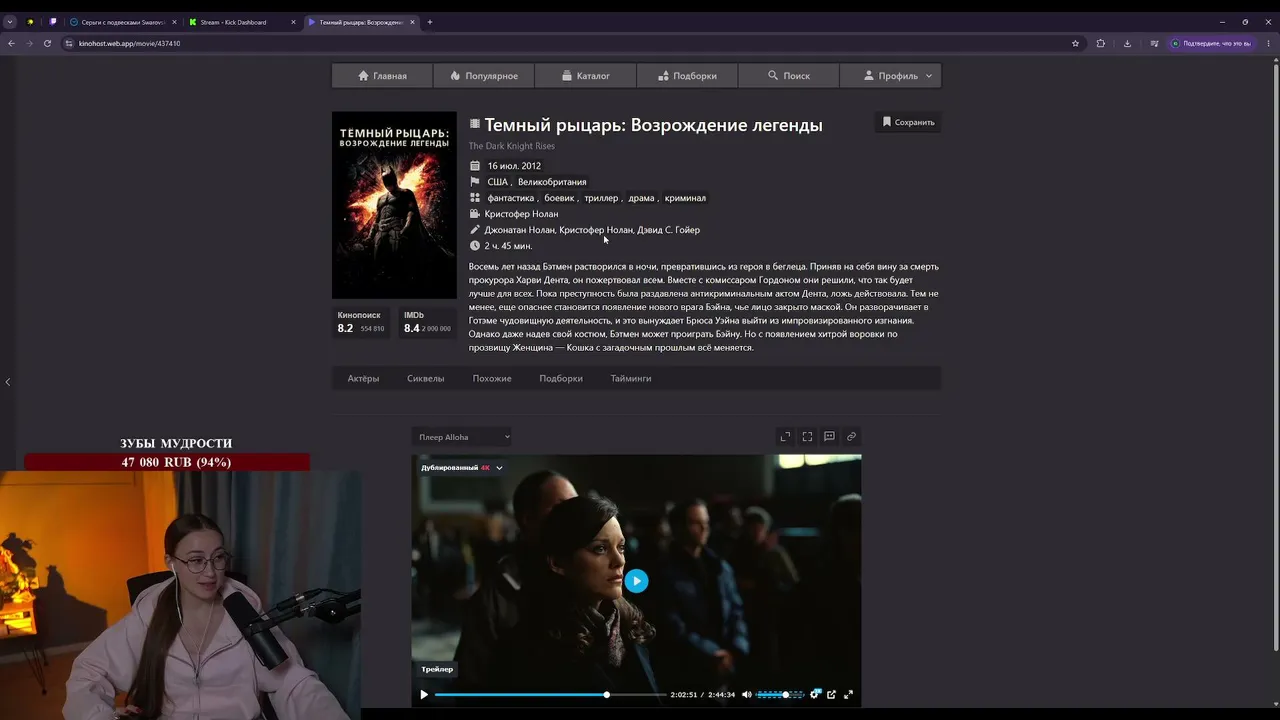Mute the video with the speaker icon
The width and height of the screenshot is (1280, 720).
tap(746, 694)
